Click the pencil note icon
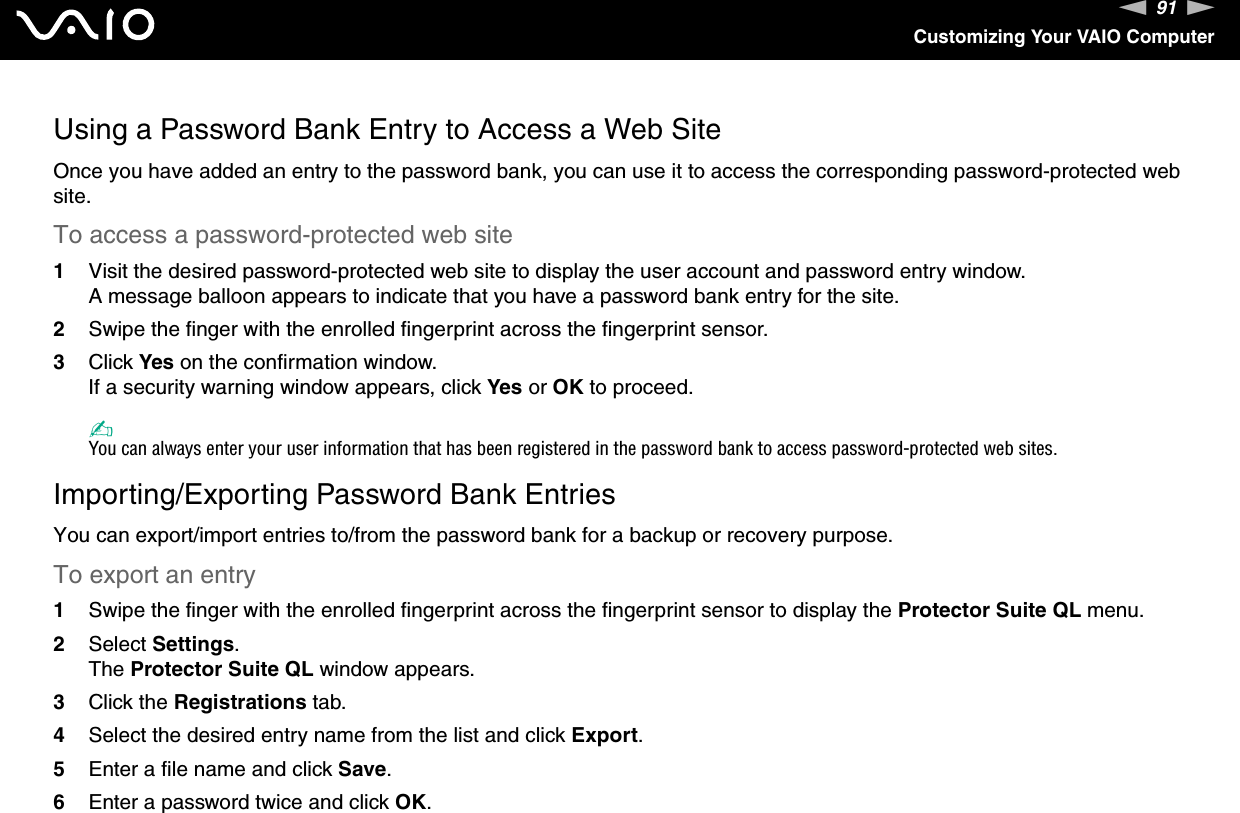This screenshot has height=813, width=1240. pos(98,427)
